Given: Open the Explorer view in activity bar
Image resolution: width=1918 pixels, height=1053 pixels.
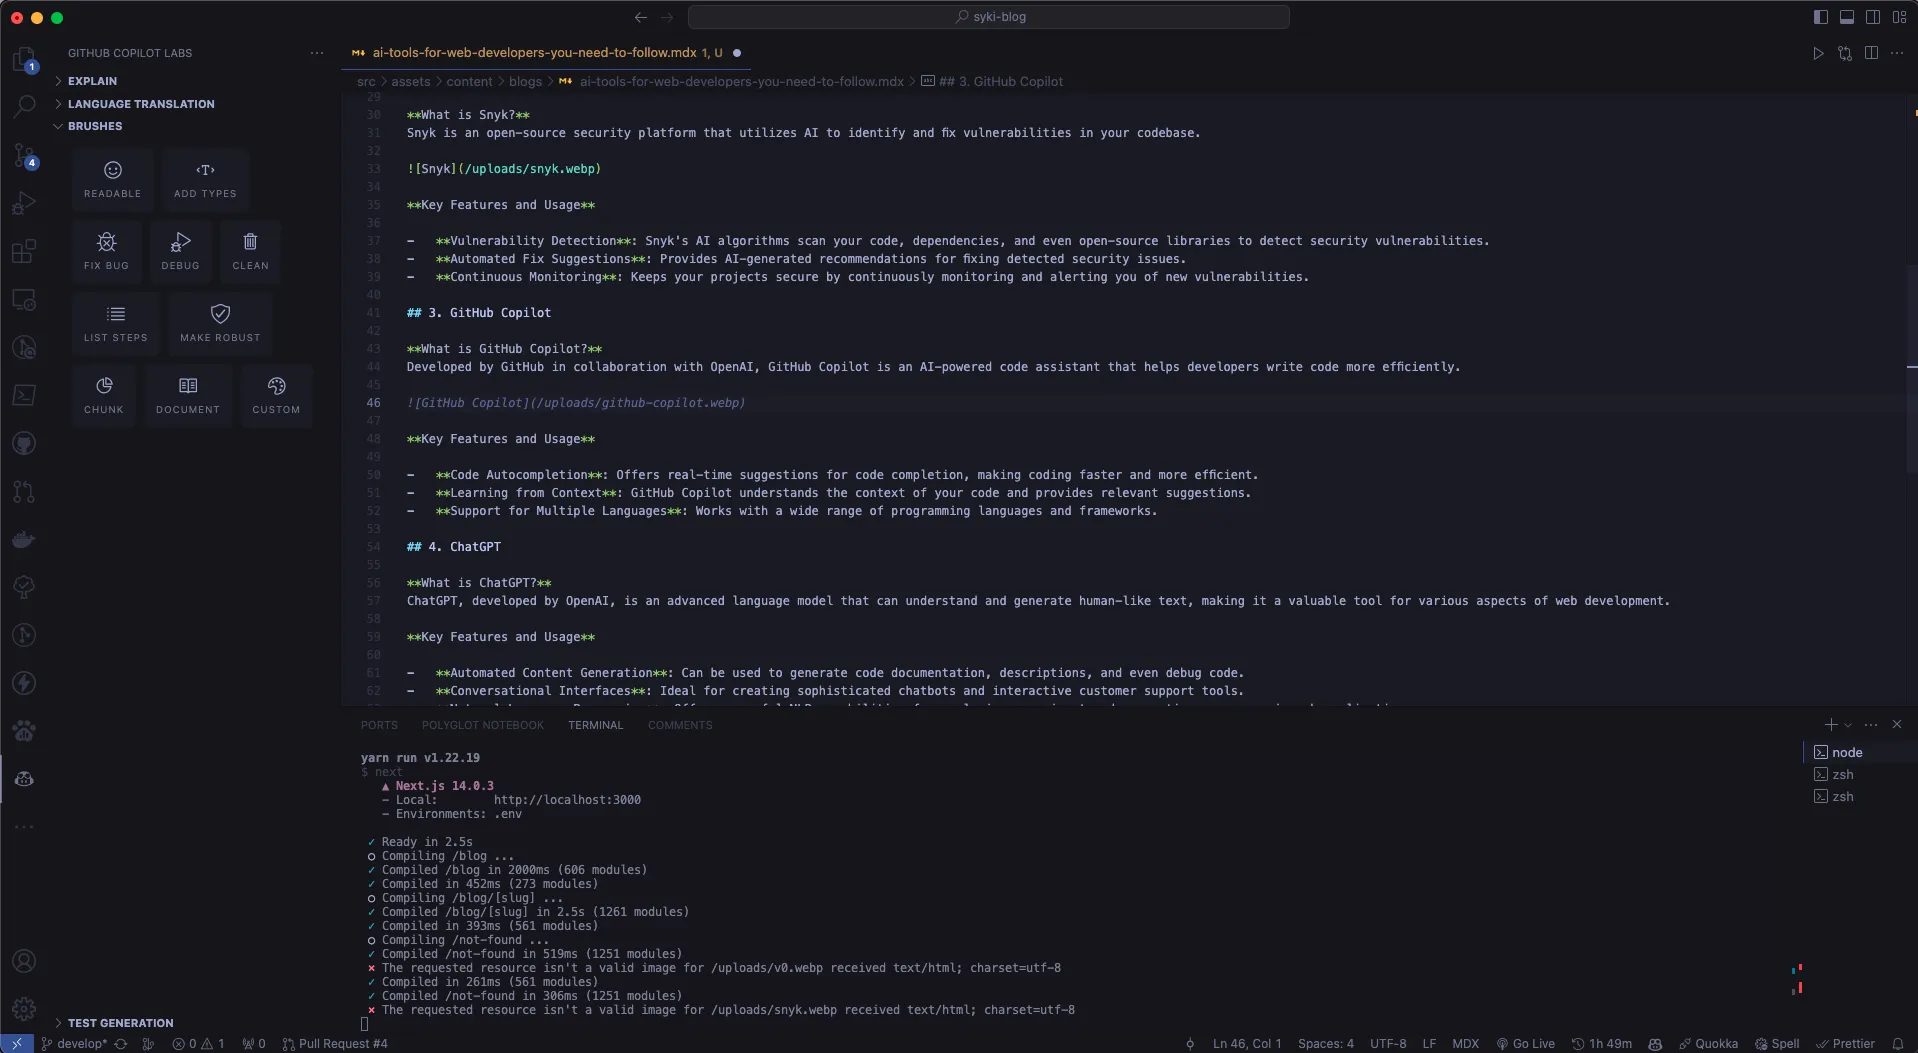Looking at the screenshot, I should click(24, 59).
